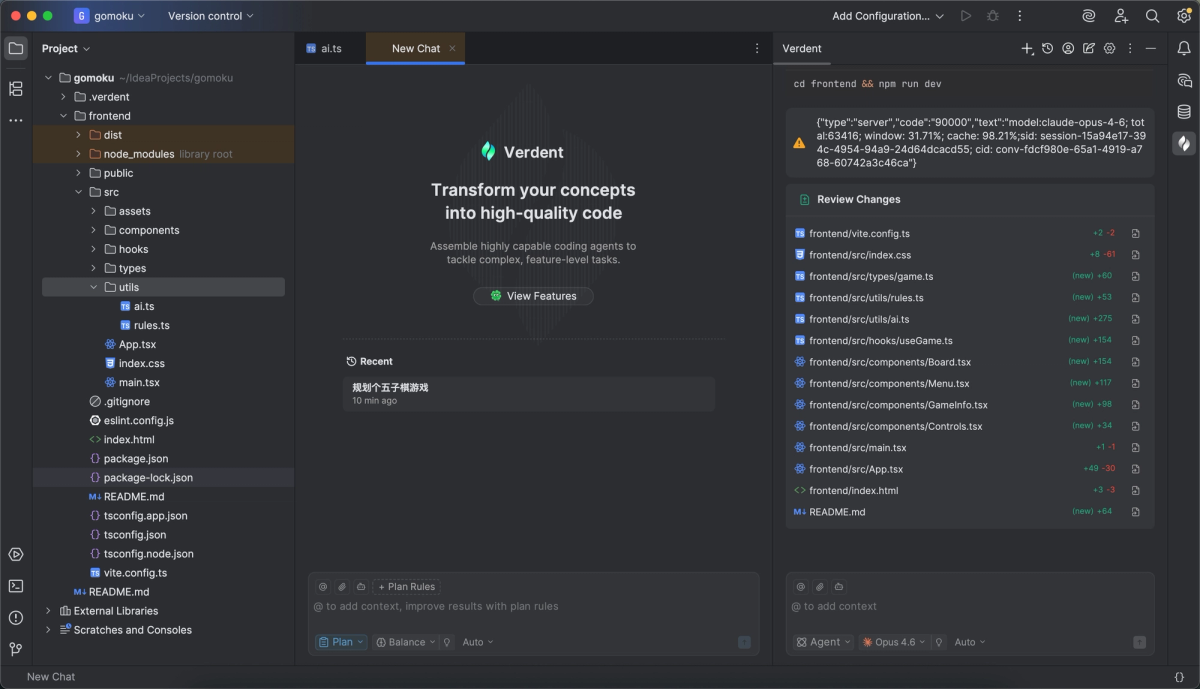Open IDE settings gear in title bar
This screenshot has width=1200, height=689.
[x=1183, y=16]
